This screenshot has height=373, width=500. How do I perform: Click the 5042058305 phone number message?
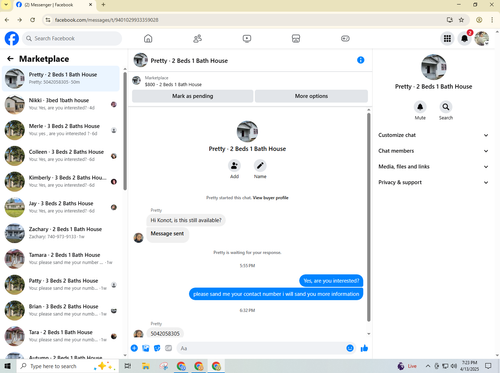tap(165, 333)
